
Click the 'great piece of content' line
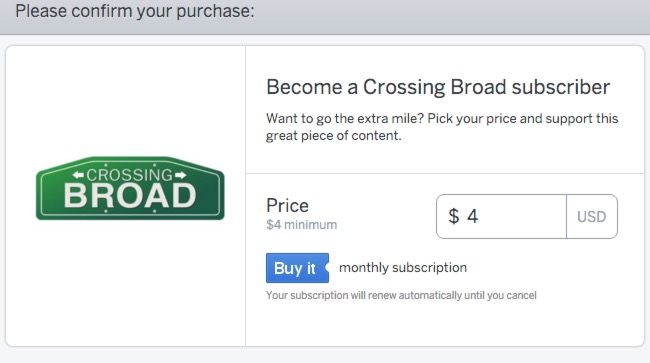tap(334, 136)
